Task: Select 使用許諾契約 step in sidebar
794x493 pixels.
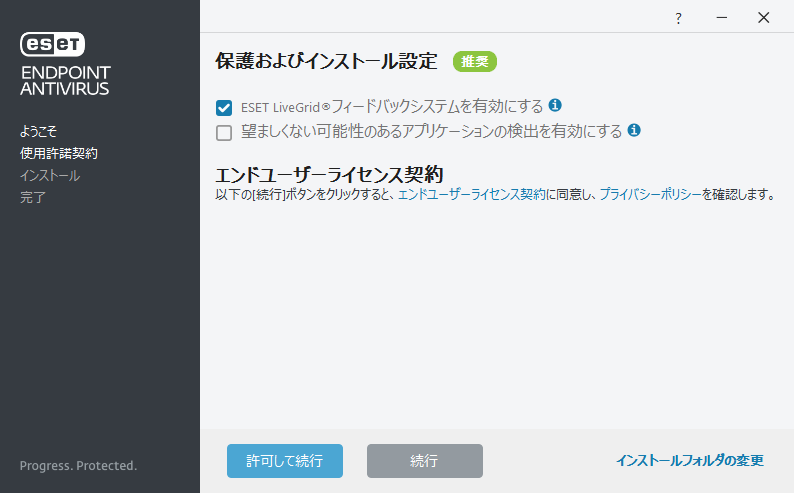Action: (x=59, y=153)
